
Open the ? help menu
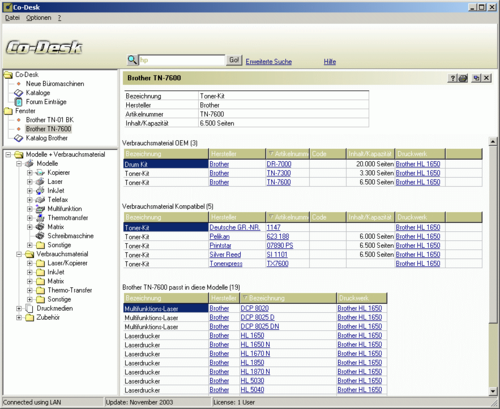59,18
